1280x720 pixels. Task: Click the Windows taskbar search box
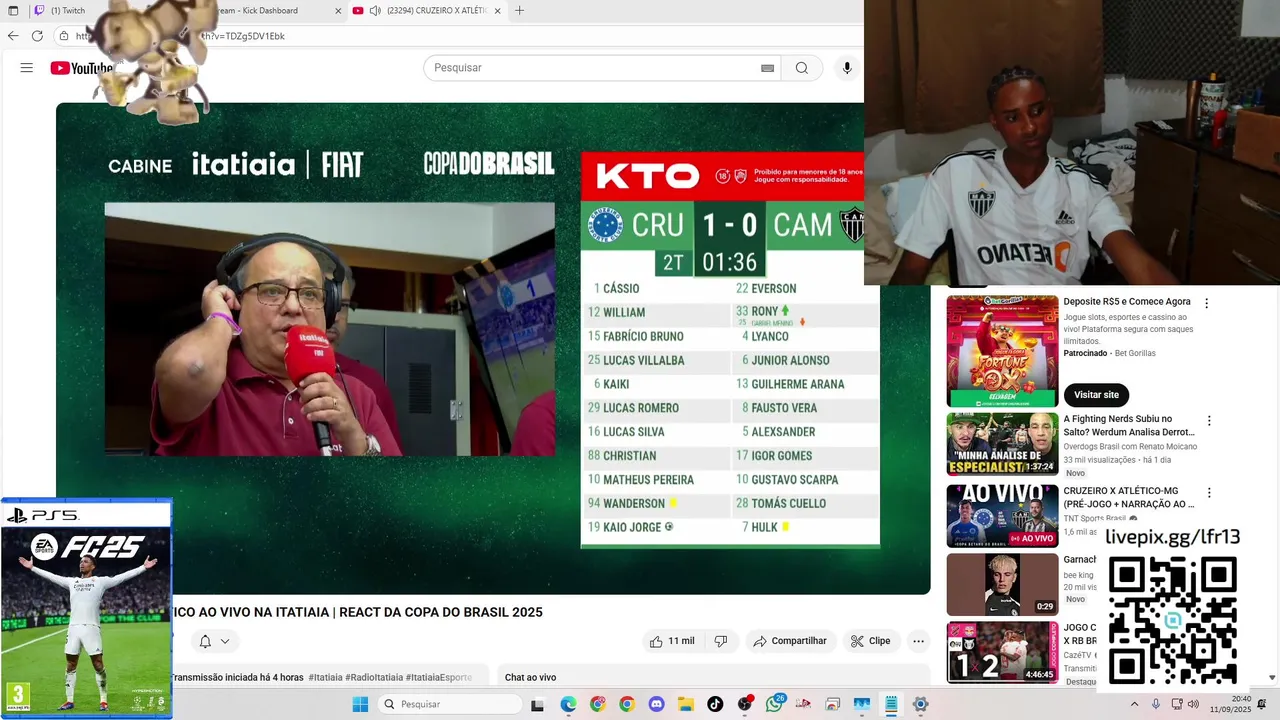(x=450, y=704)
